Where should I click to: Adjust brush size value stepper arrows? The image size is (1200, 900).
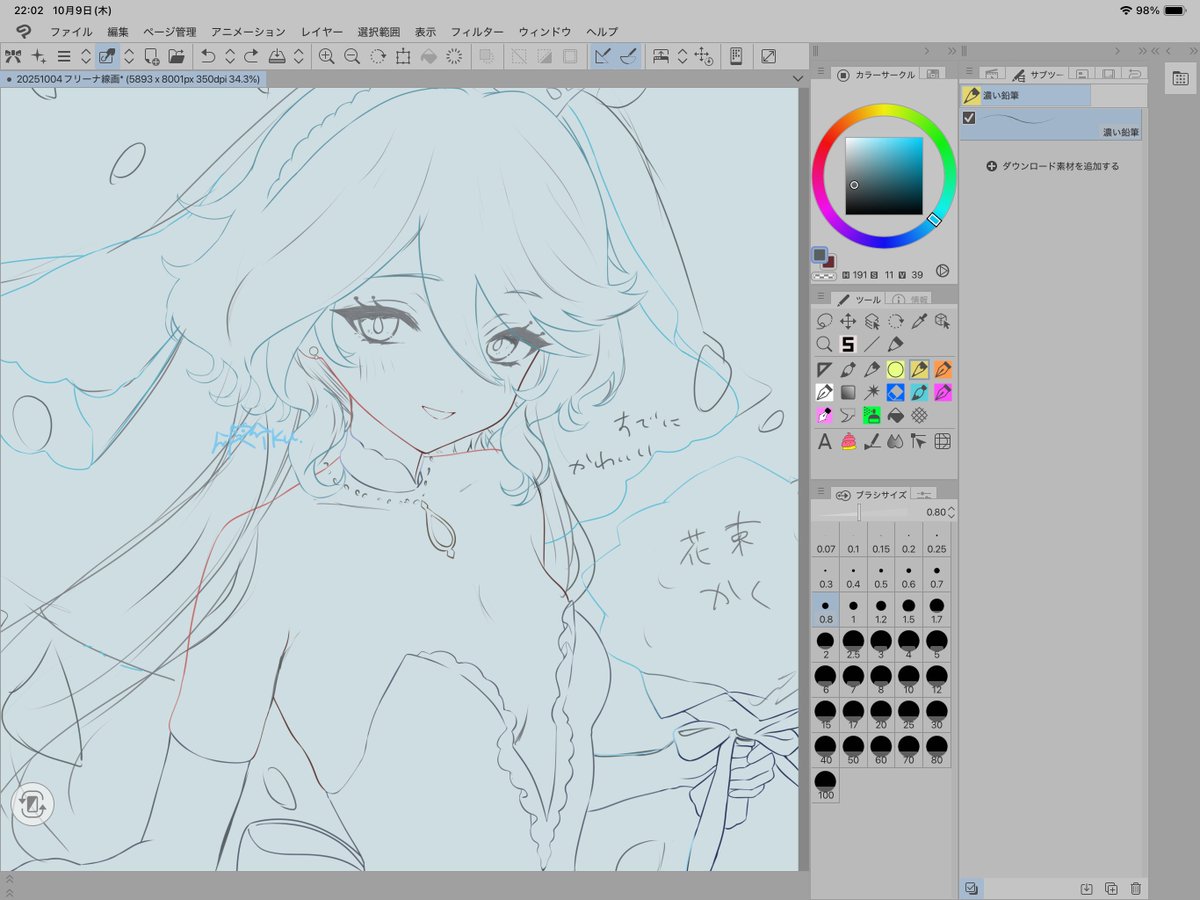point(951,512)
